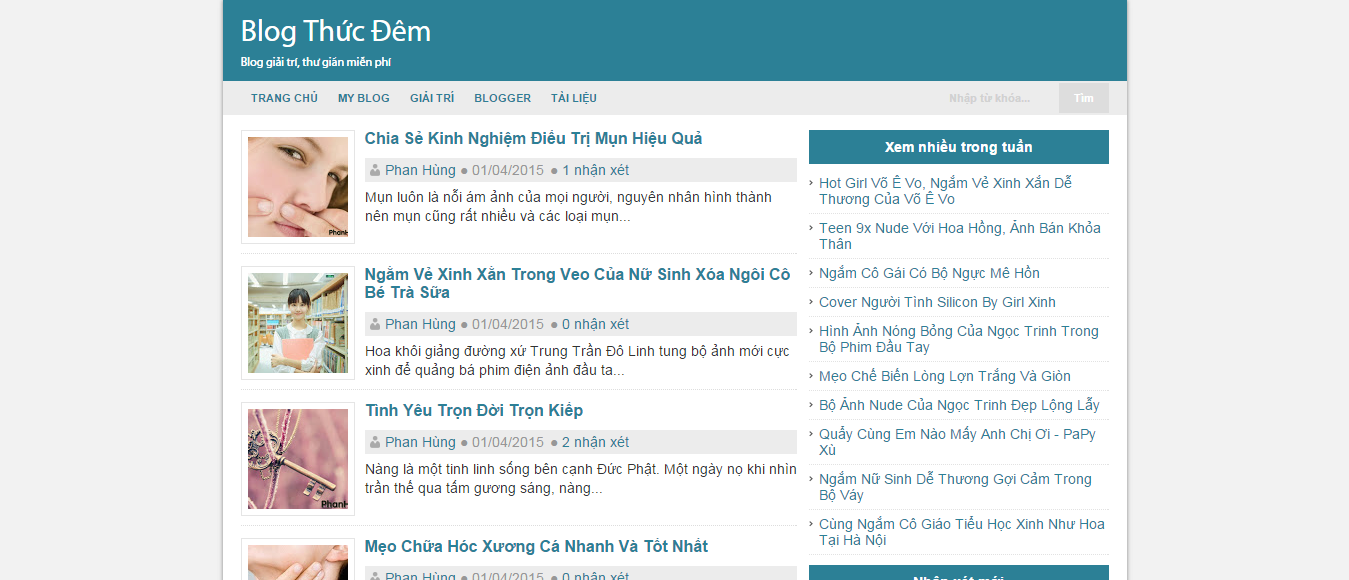The width and height of the screenshot is (1349, 580).
Task: Open the BLOGGER menu item
Action: pos(503,98)
